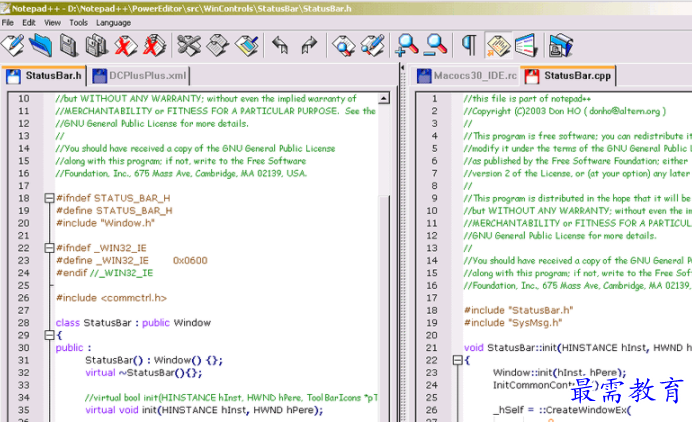Switch to the StatusBar.cpp tab

569,76
